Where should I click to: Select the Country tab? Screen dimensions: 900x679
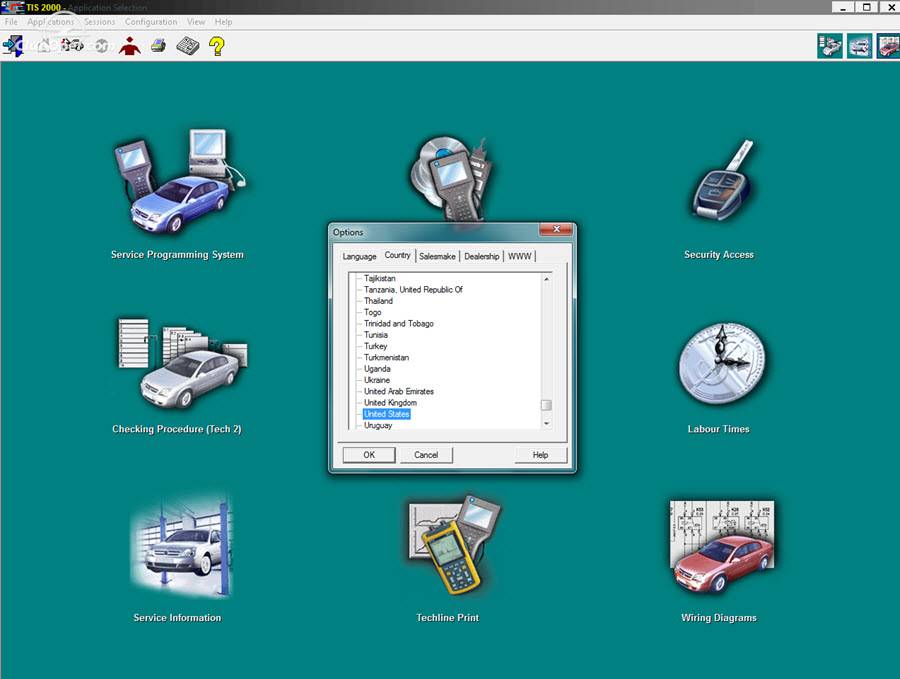point(397,255)
